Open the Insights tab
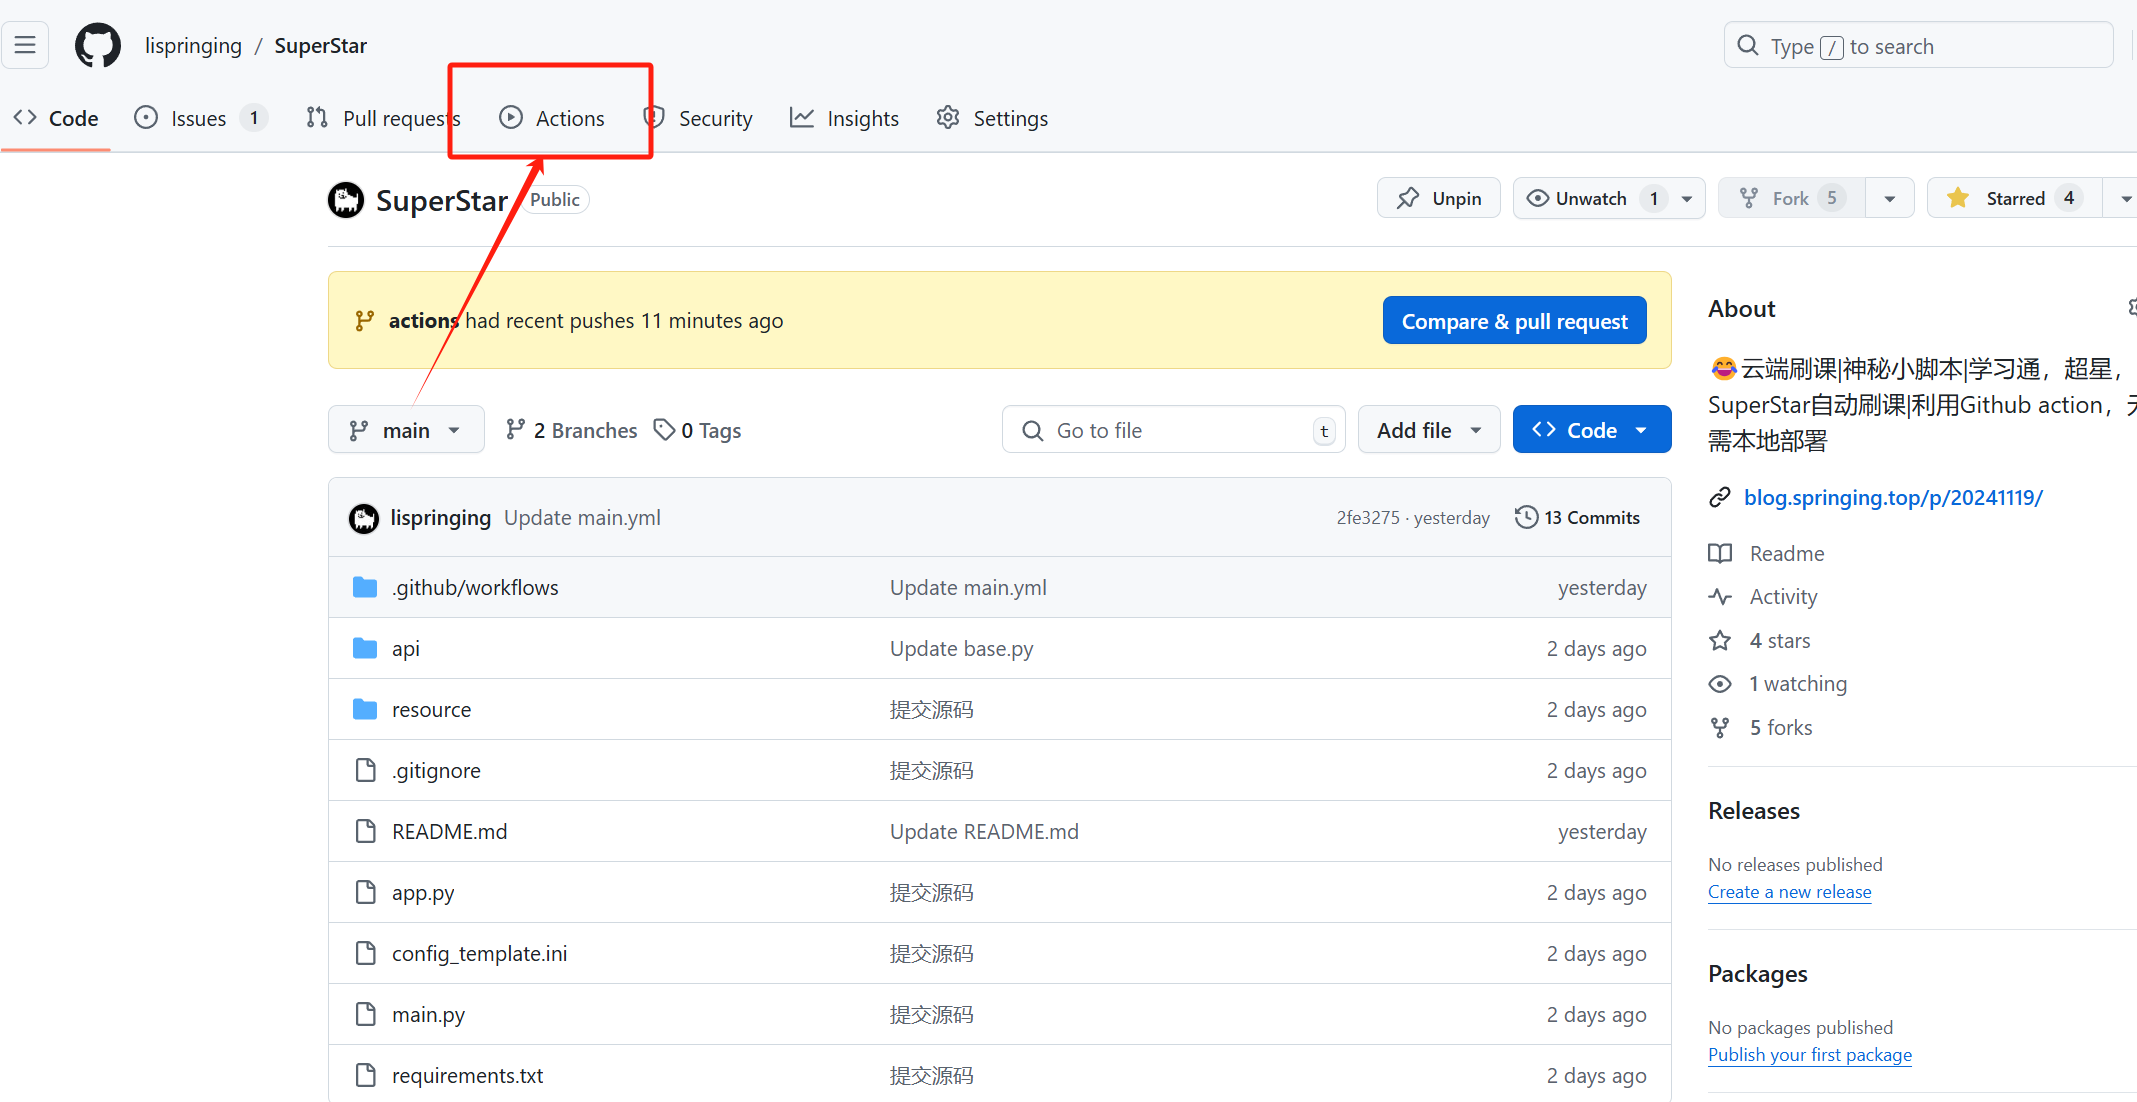The image size is (2137, 1102). 845,118
